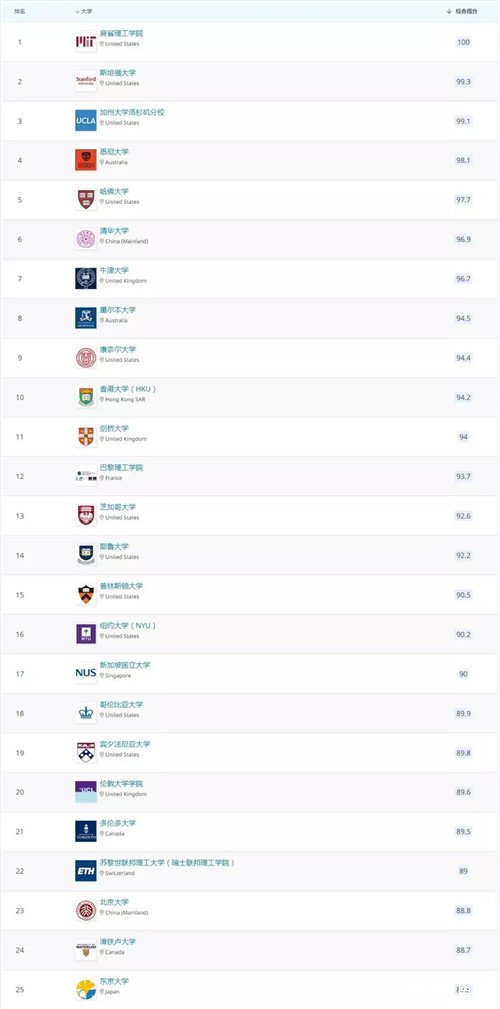Open the 新加坡国立大学 link
Screen dimensions: 500x1009
[125, 665]
